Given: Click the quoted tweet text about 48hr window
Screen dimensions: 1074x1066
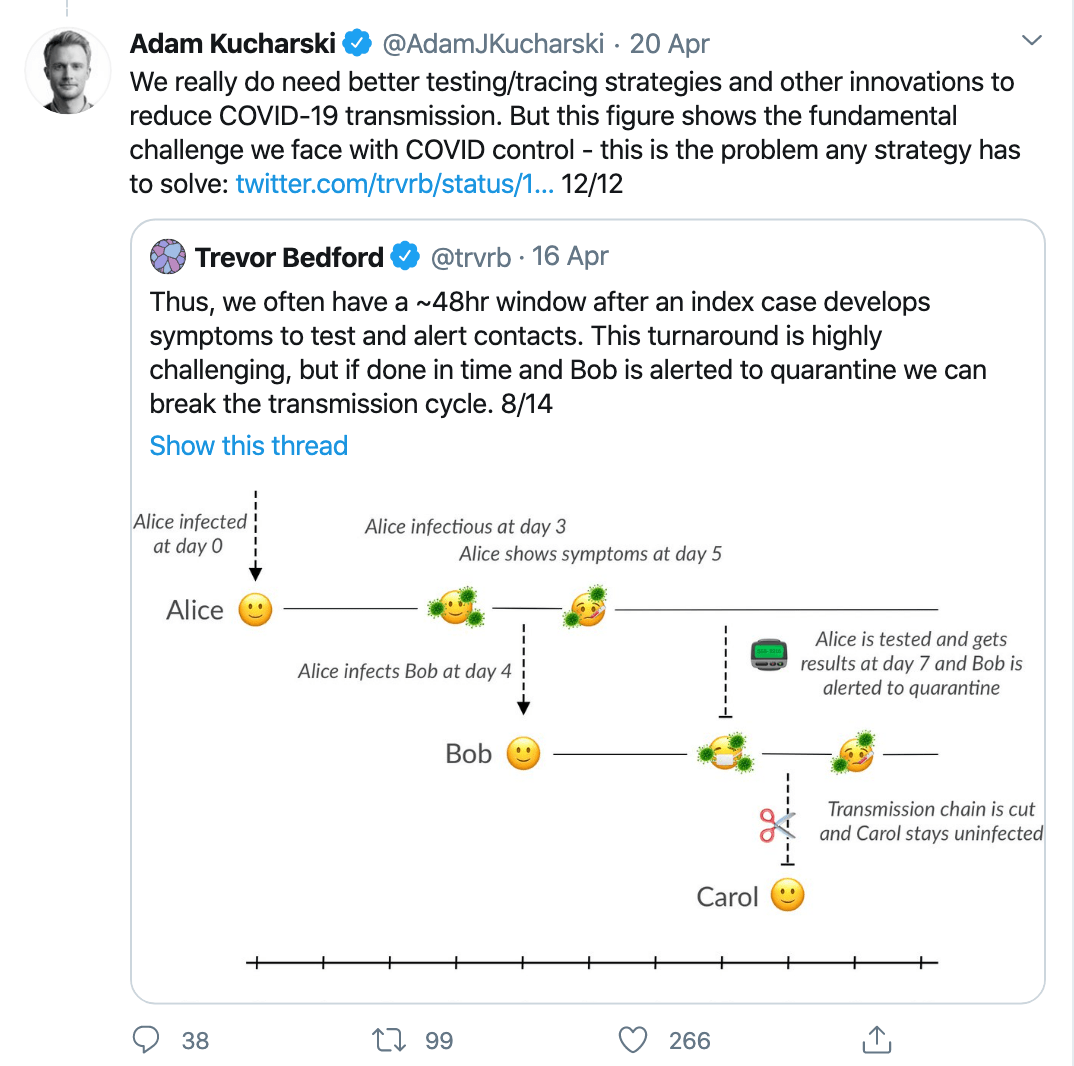Looking at the screenshot, I should (567, 353).
